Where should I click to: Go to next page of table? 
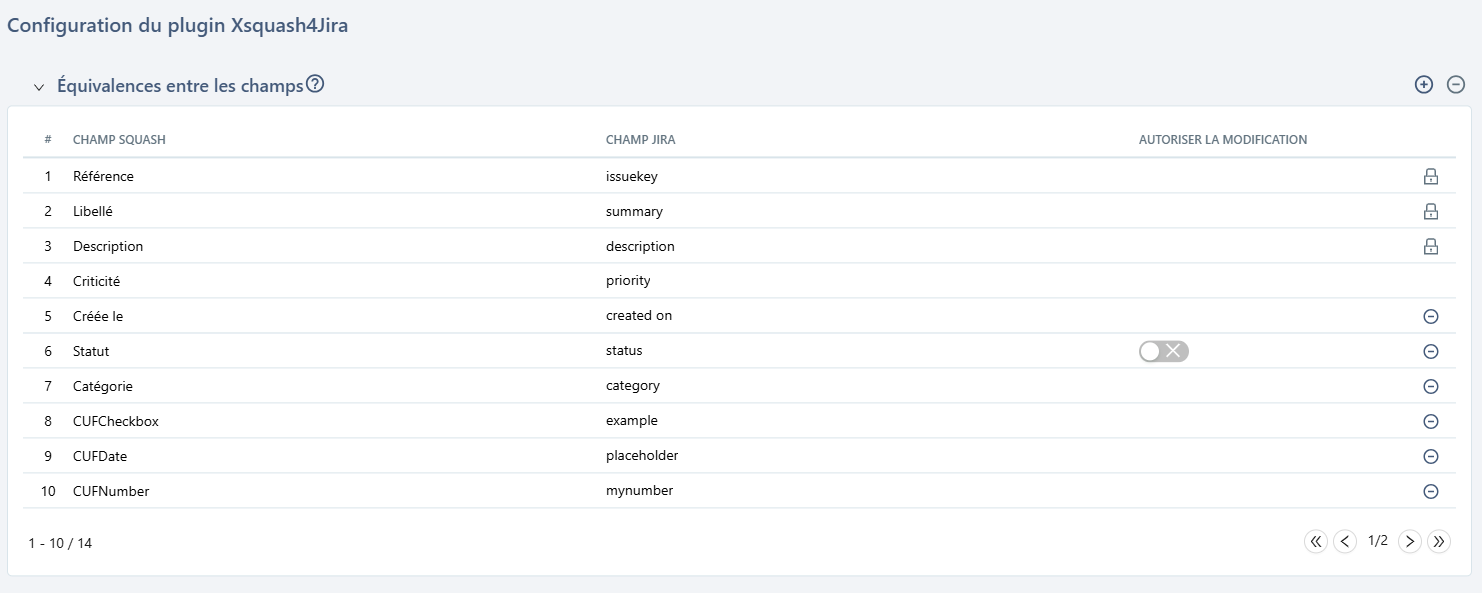click(1410, 541)
